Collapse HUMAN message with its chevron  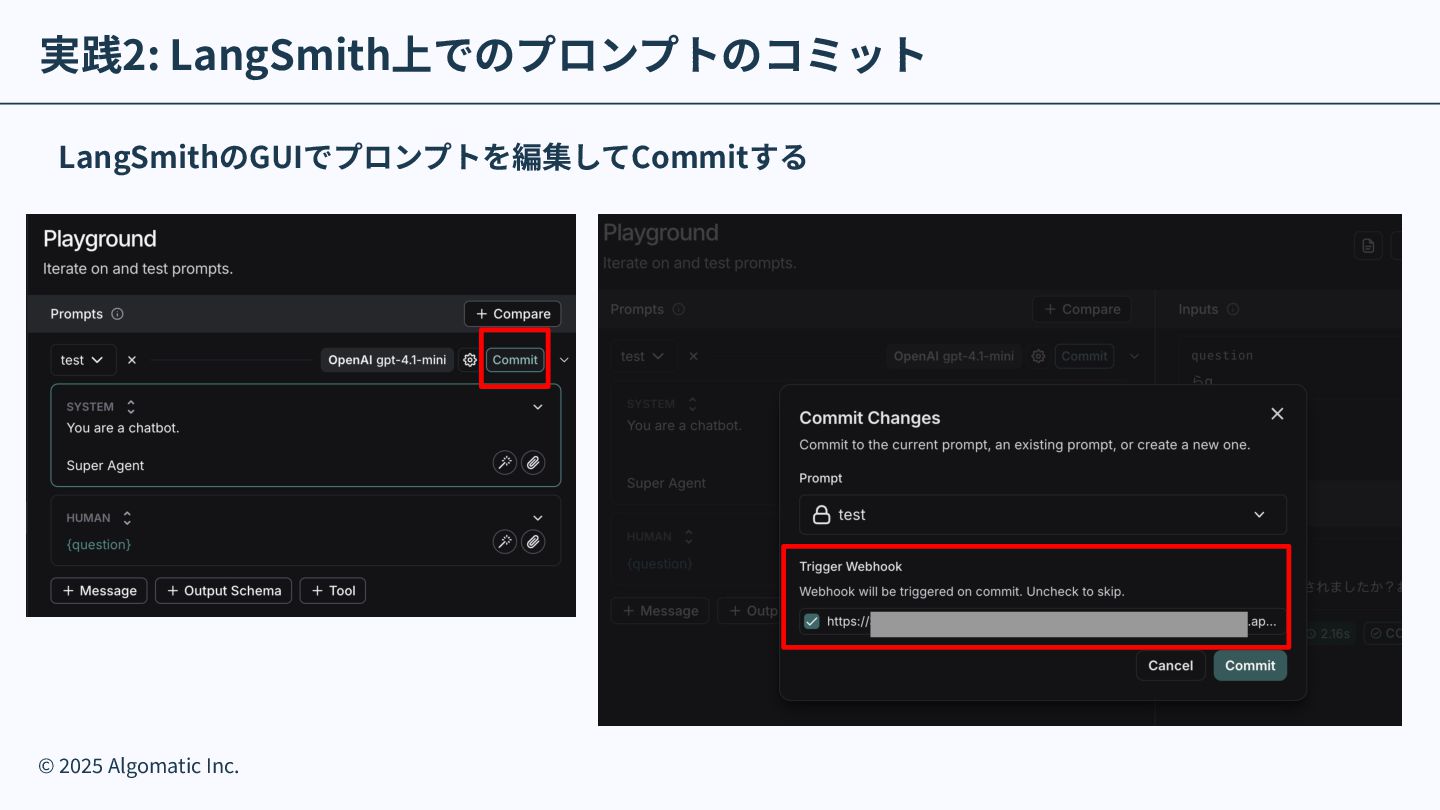(x=538, y=518)
